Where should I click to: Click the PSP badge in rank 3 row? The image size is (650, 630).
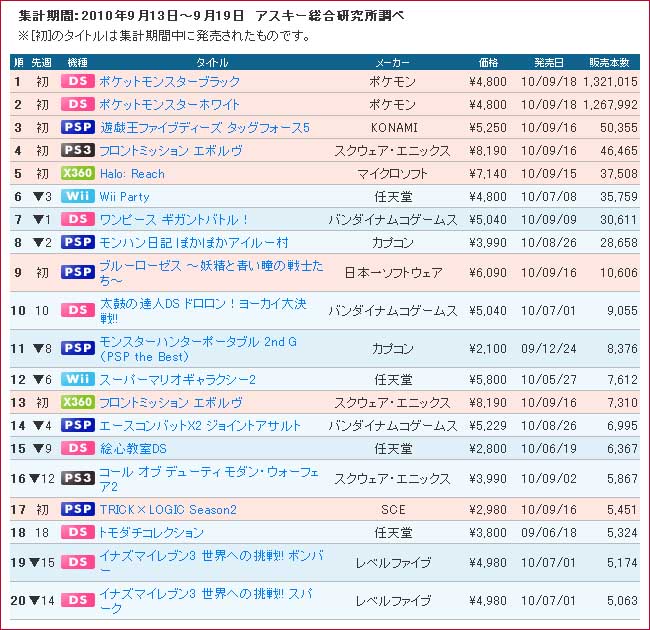(78, 127)
